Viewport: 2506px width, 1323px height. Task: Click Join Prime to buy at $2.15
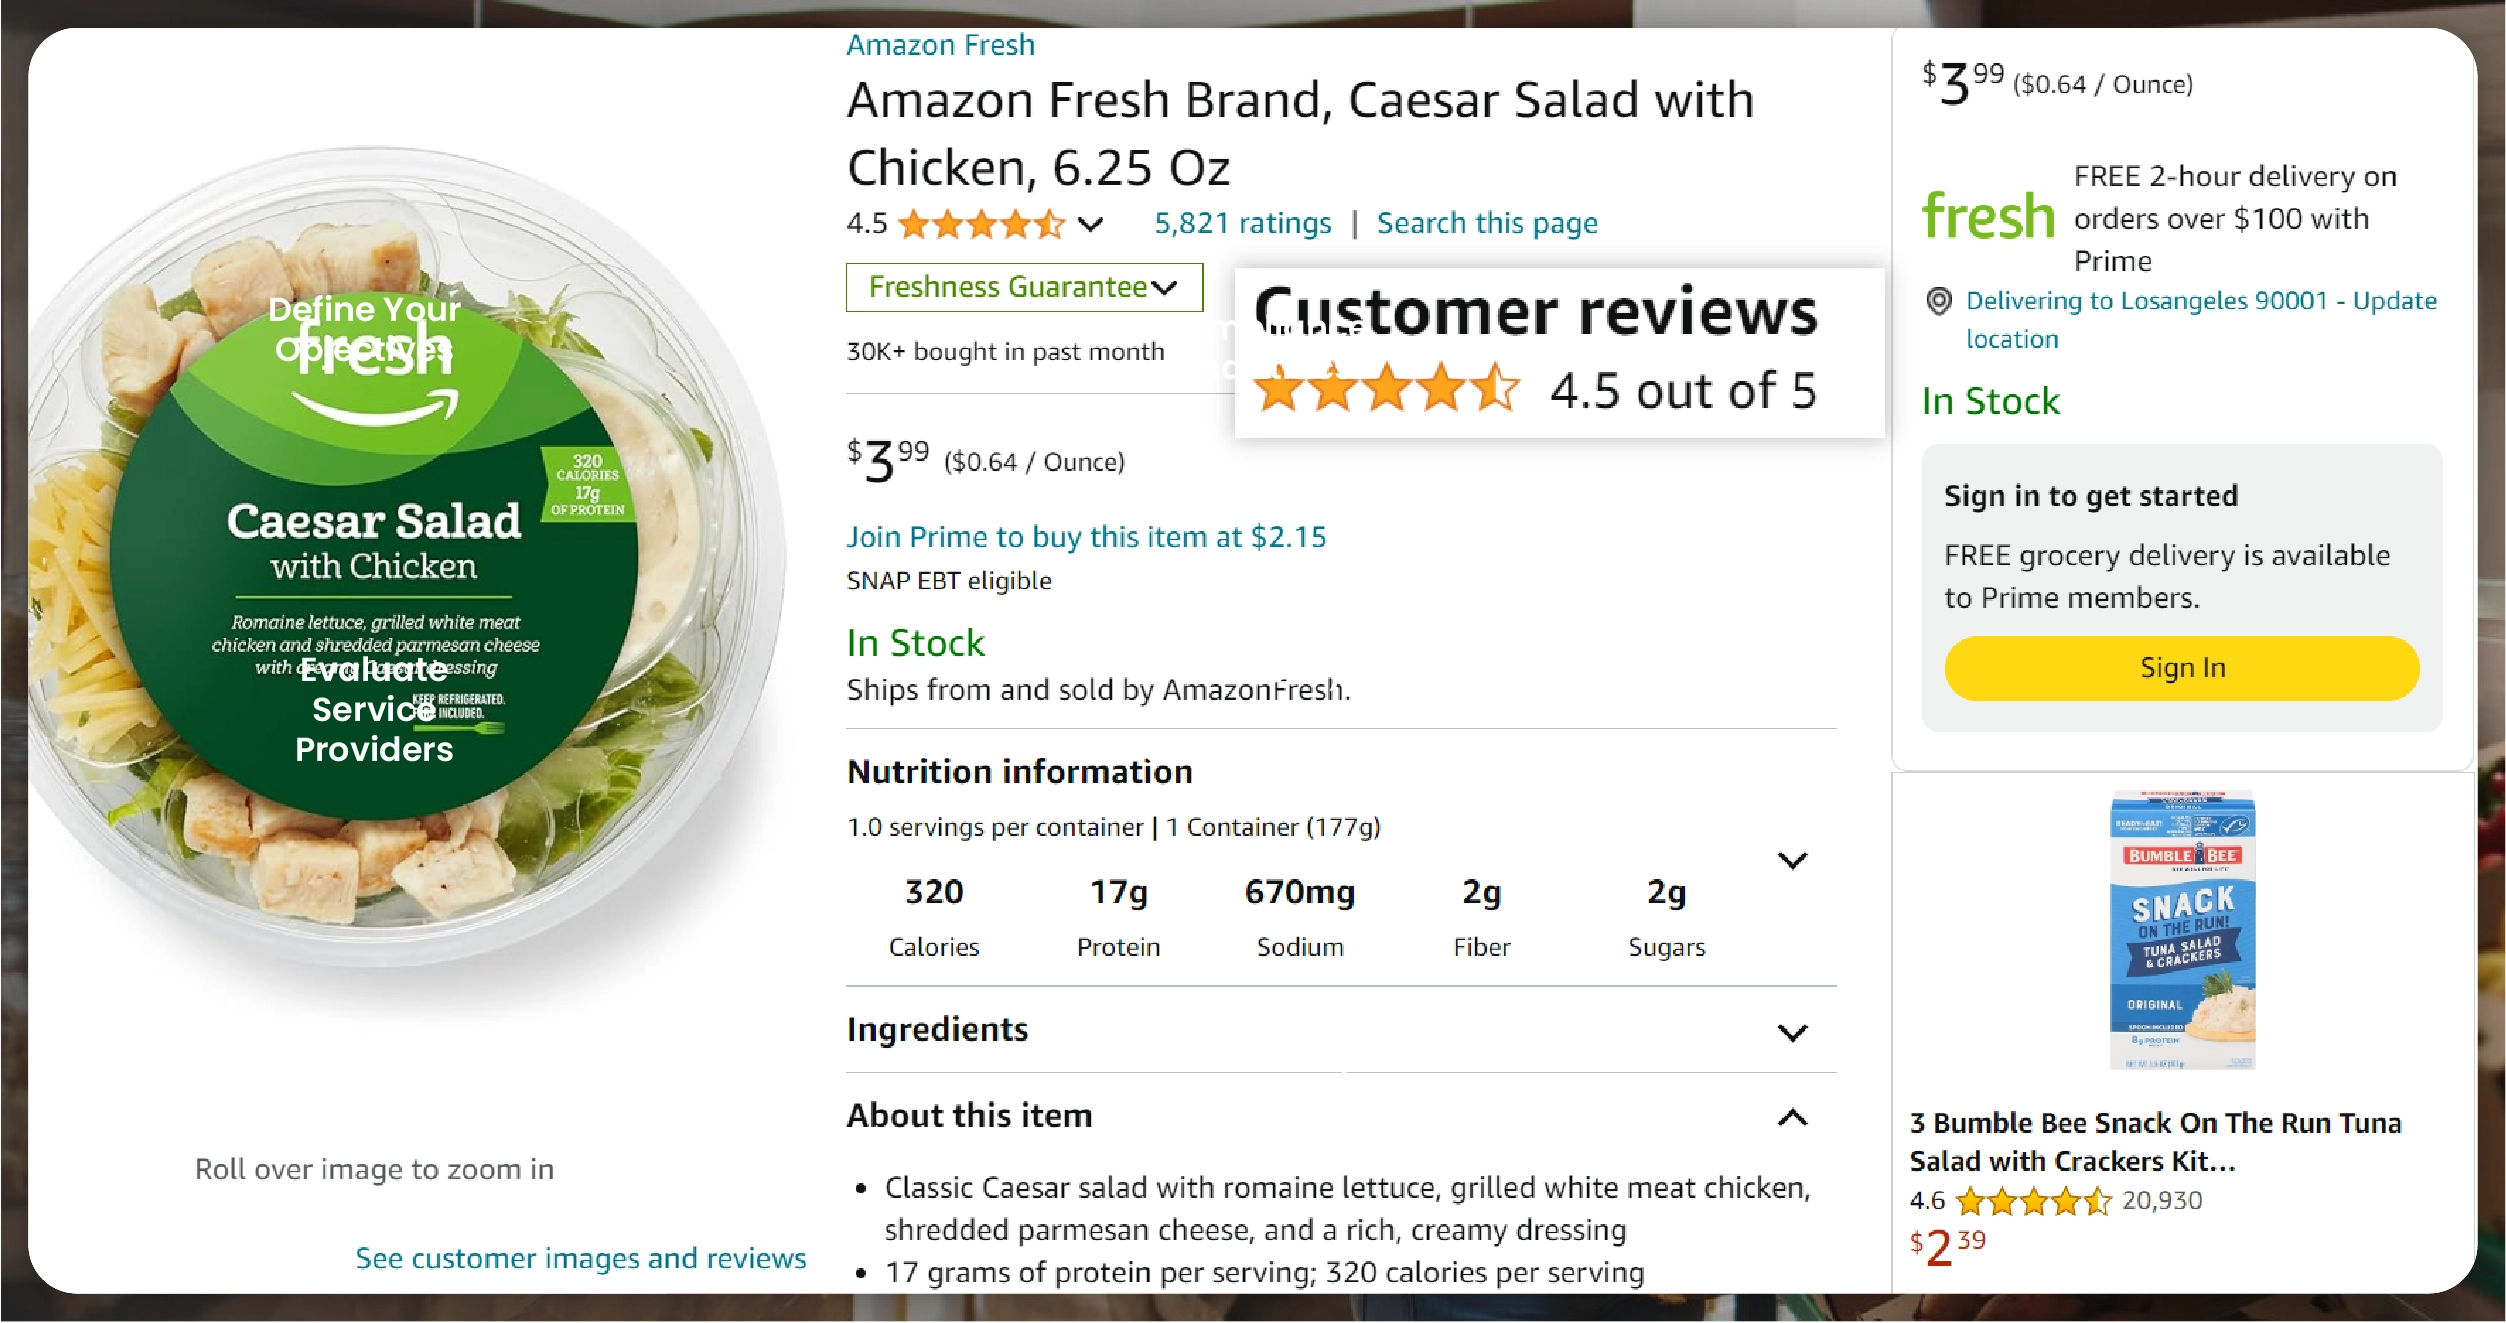point(1086,537)
